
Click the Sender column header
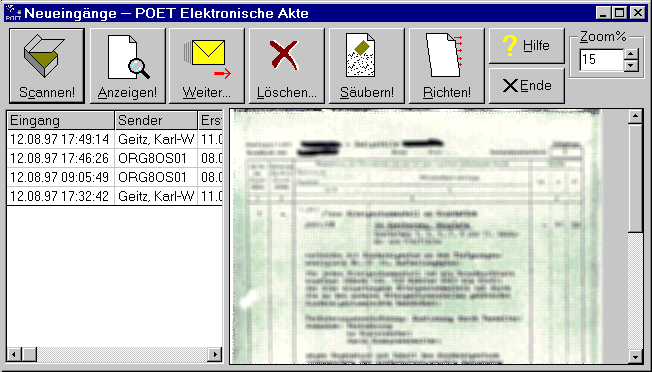coord(156,121)
